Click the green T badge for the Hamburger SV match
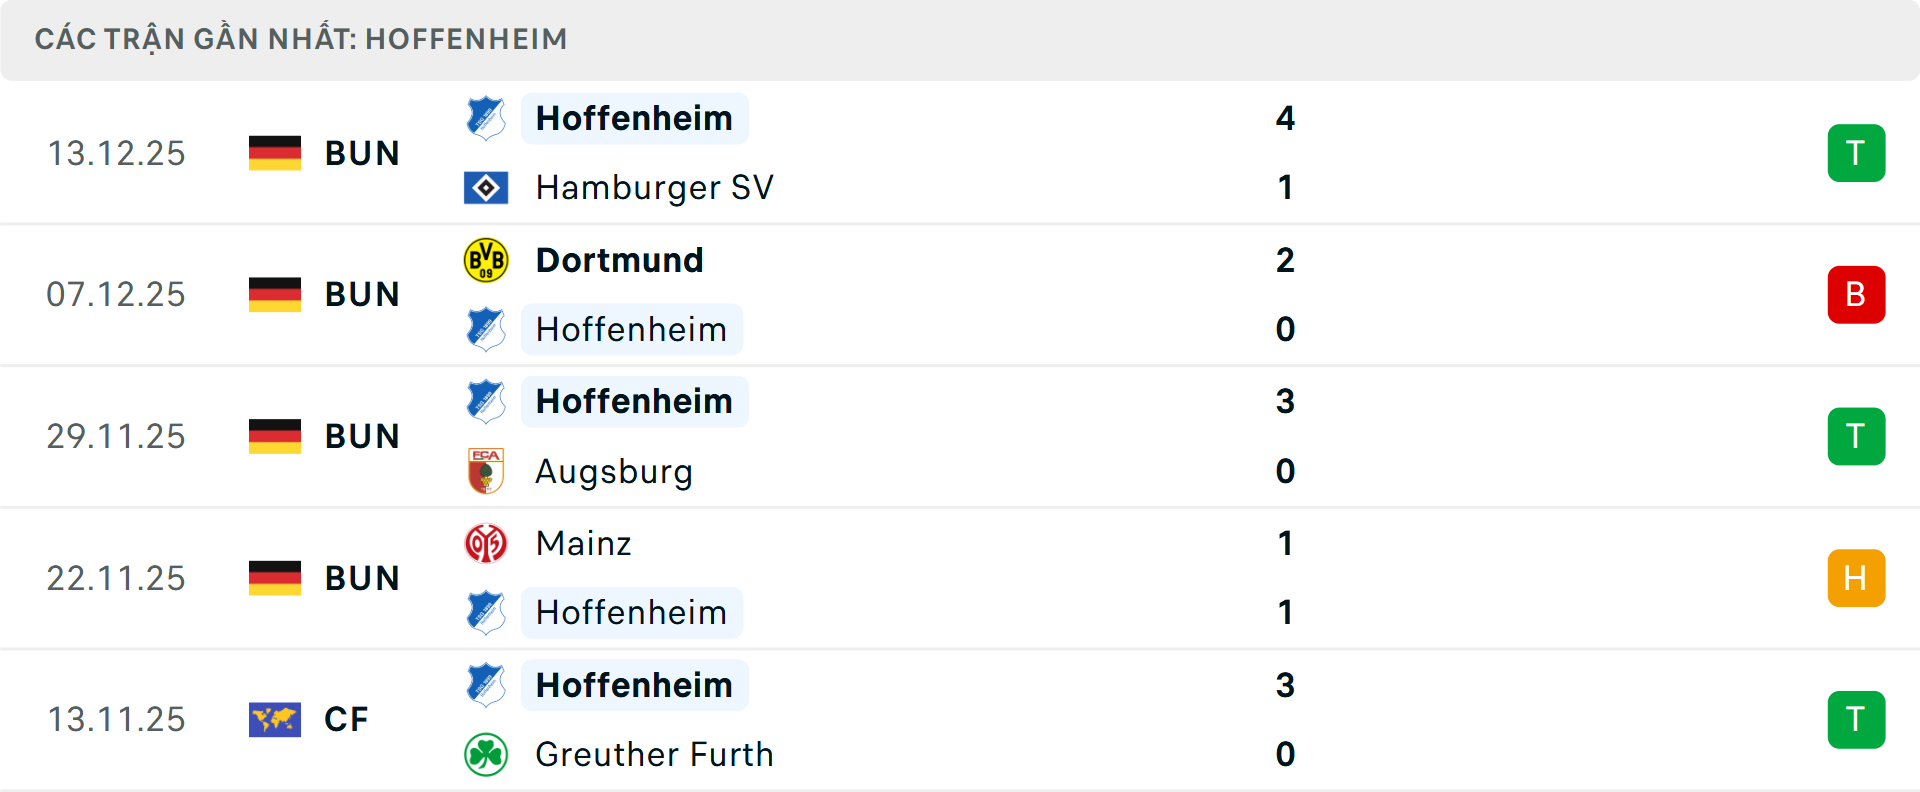This screenshot has width=1920, height=792. tap(1856, 153)
